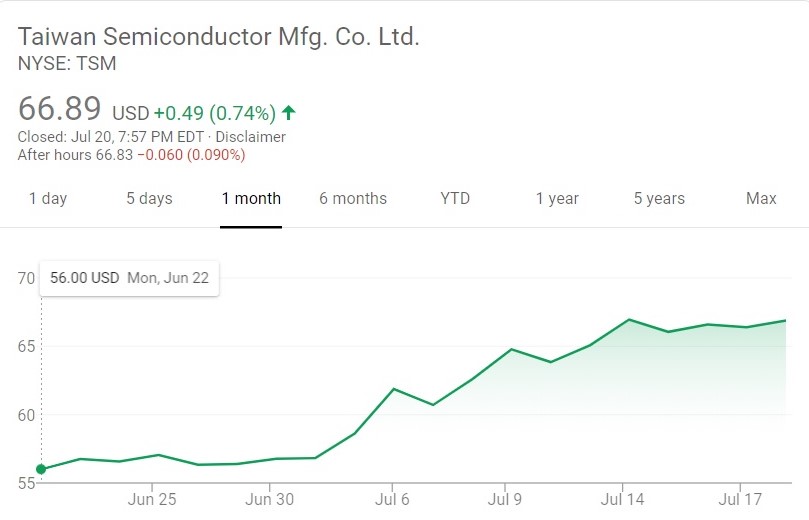
Task: Click the NYSE: TSM ticker label
Action: tap(66, 64)
